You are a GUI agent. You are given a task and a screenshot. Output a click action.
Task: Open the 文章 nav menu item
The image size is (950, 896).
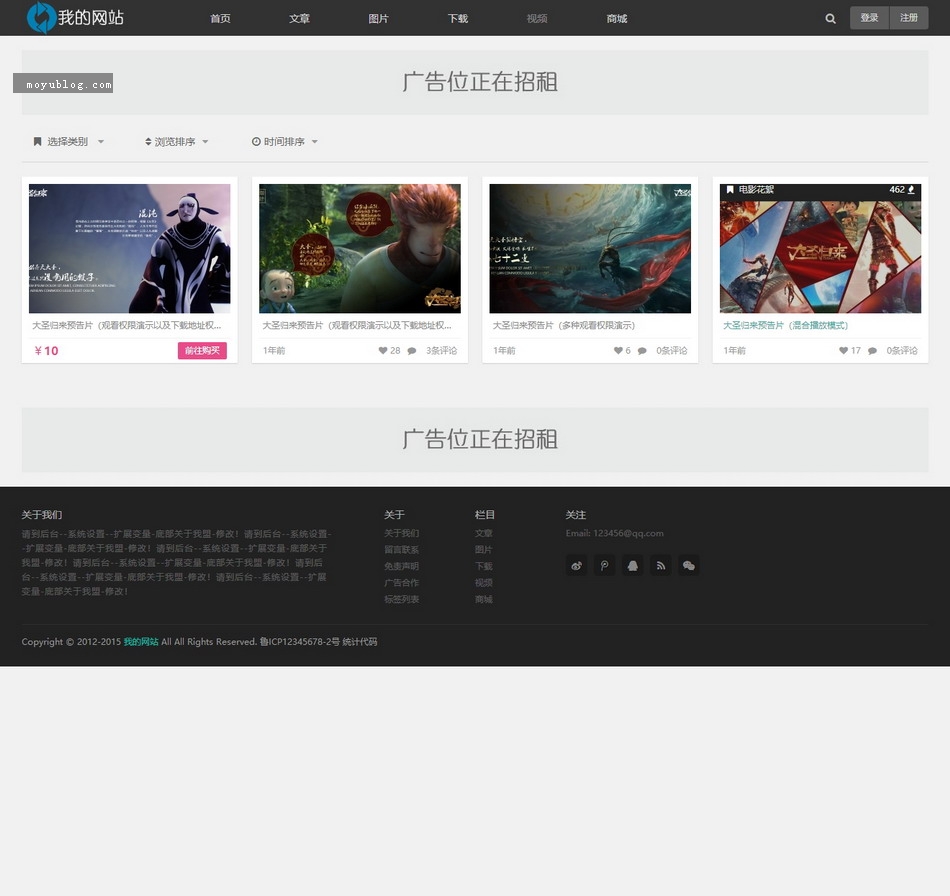[299, 19]
